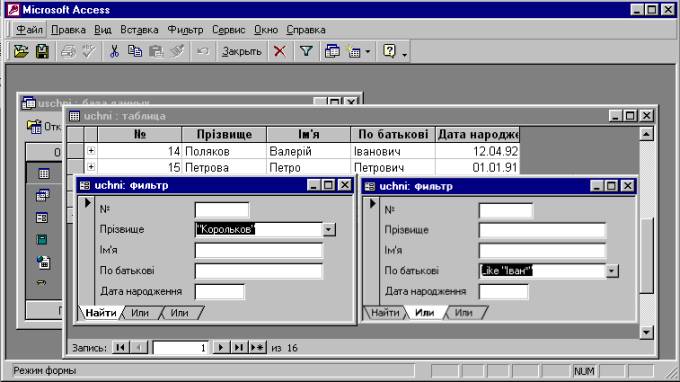
Task: Click the Save as Query disk icon
Action: [x=42, y=51]
